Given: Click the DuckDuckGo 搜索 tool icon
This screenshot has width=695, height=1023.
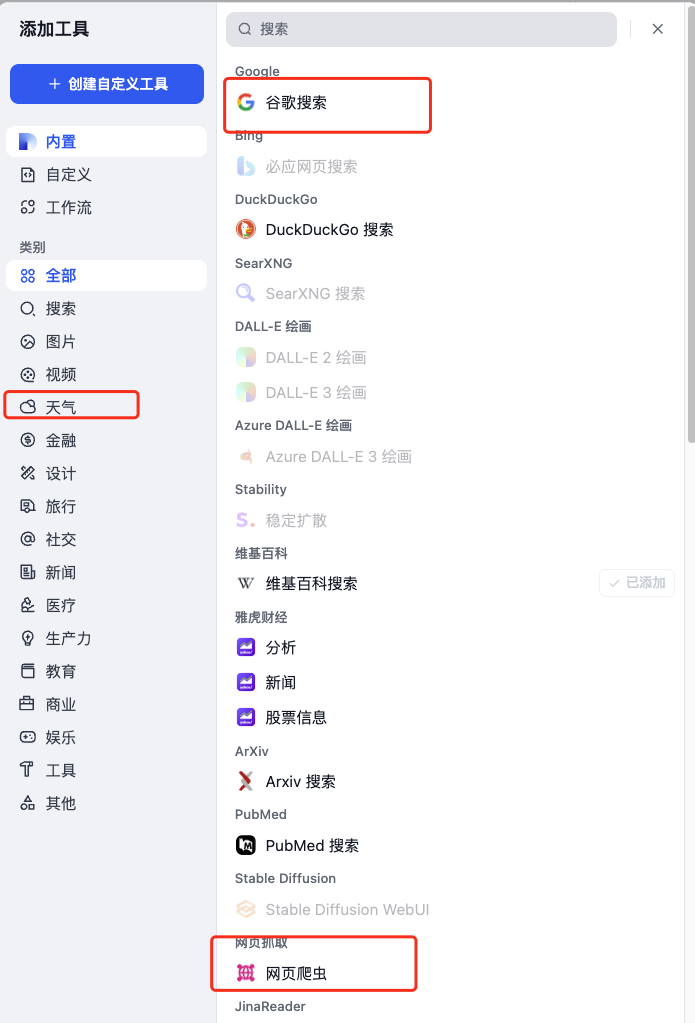Looking at the screenshot, I should (x=246, y=229).
